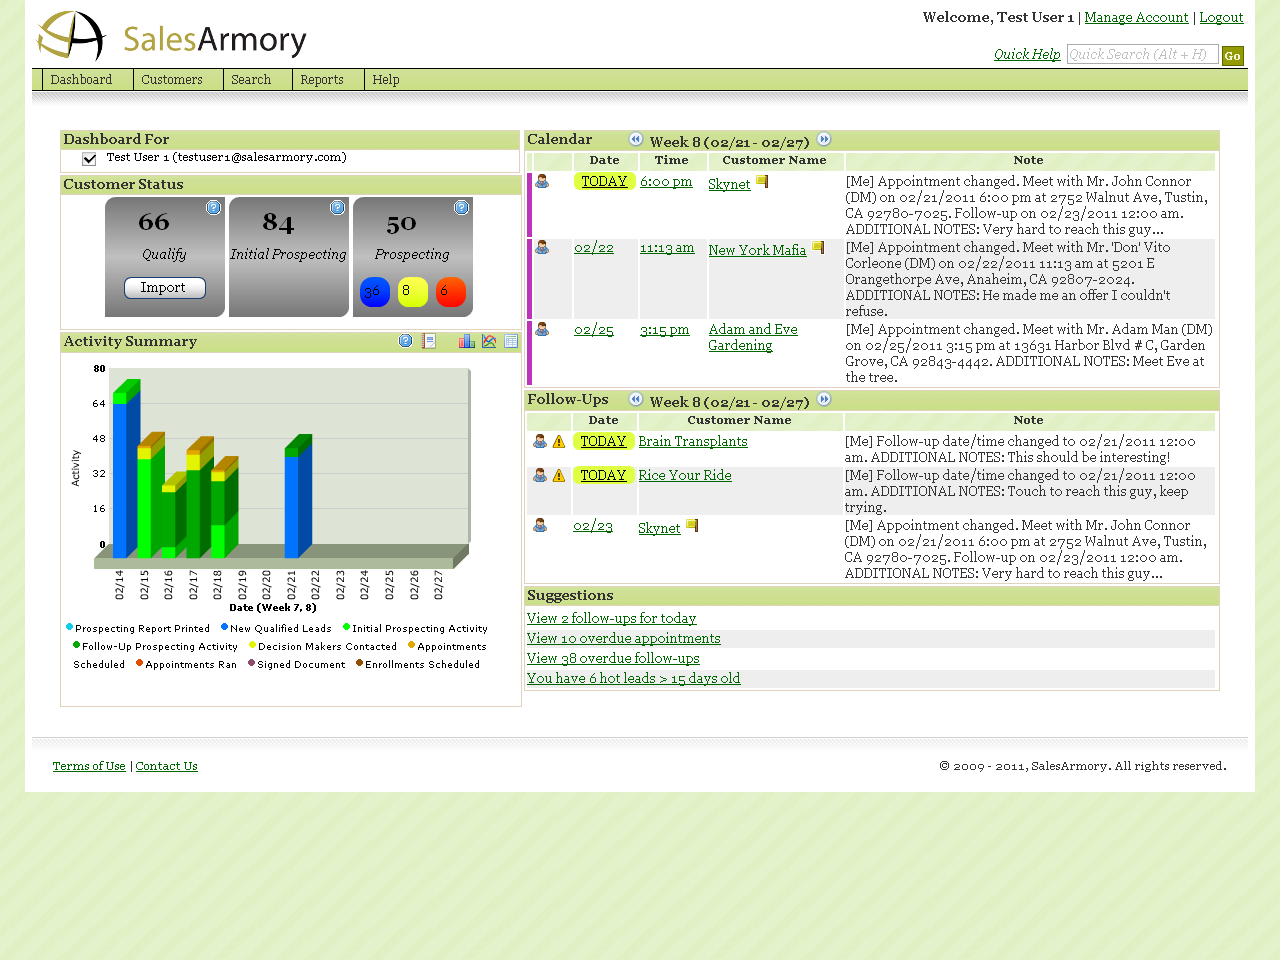
Task: Open View 38 overdue follow-ups
Action: [613, 658]
